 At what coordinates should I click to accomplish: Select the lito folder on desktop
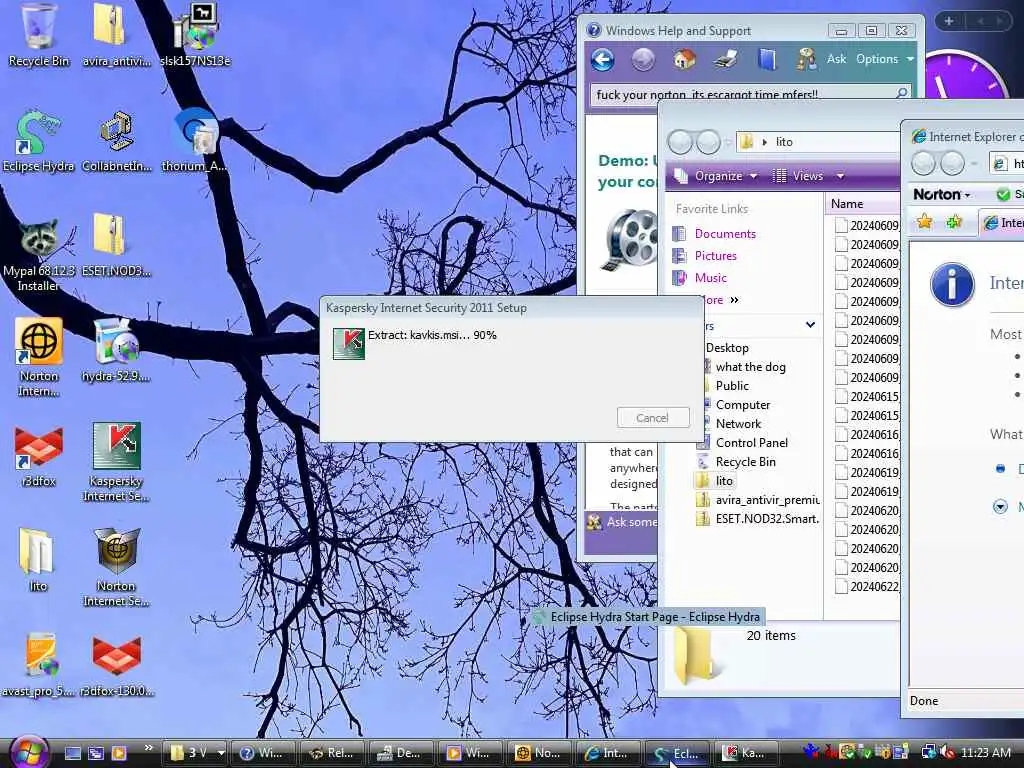(x=38, y=560)
